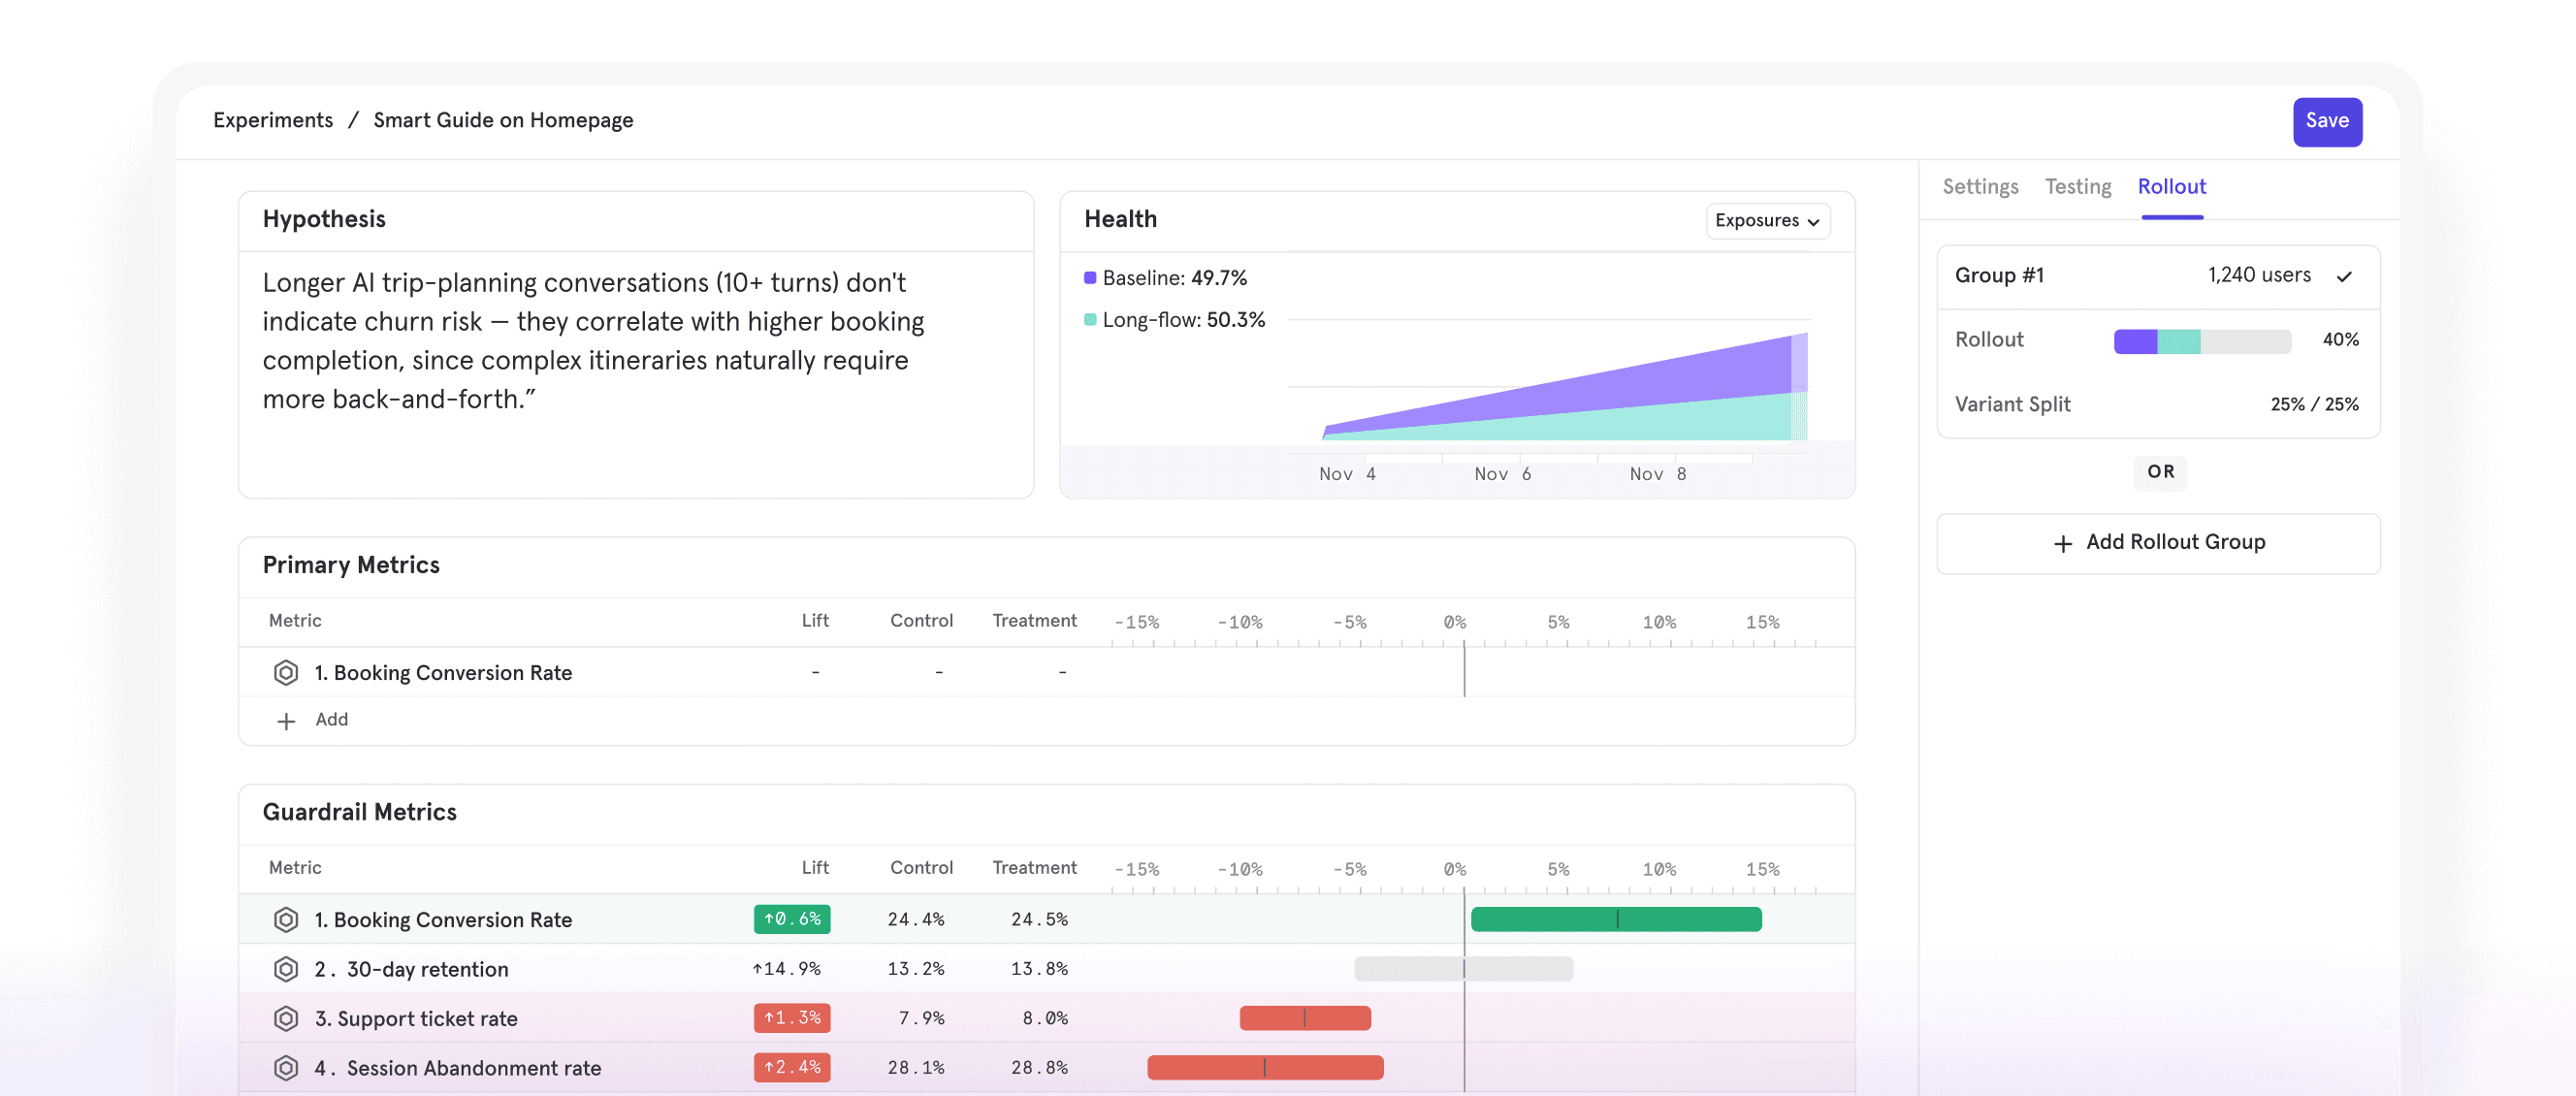
Task: Click the red ↑1.3% lift badge
Action: pos(792,1018)
